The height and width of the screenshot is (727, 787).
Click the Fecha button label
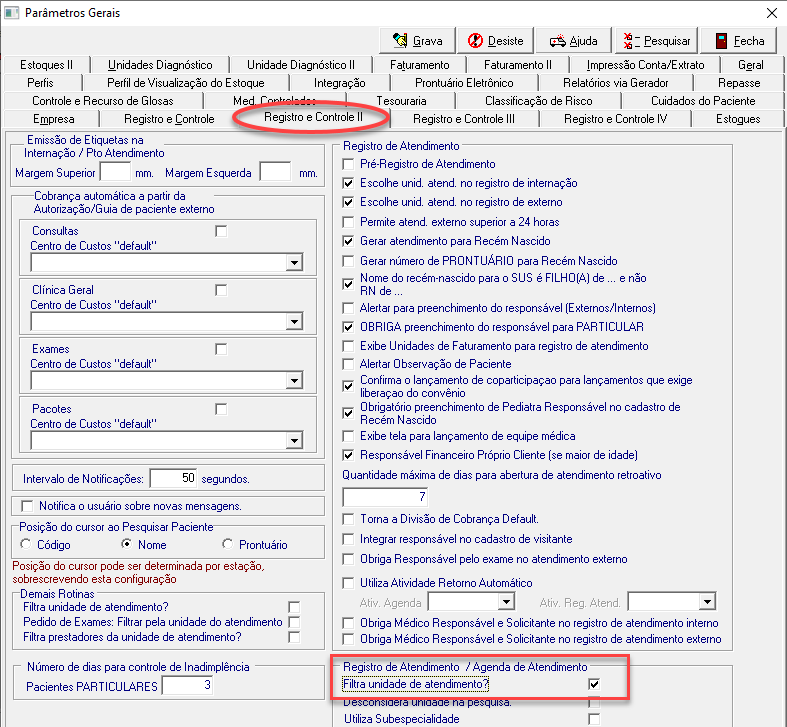(749, 41)
